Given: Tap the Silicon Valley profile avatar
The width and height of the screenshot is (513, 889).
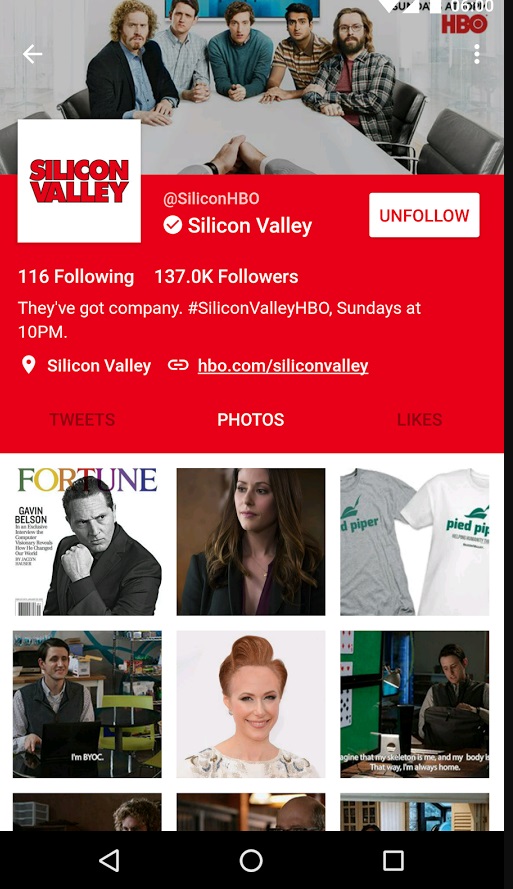Looking at the screenshot, I should (x=79, y=181).
